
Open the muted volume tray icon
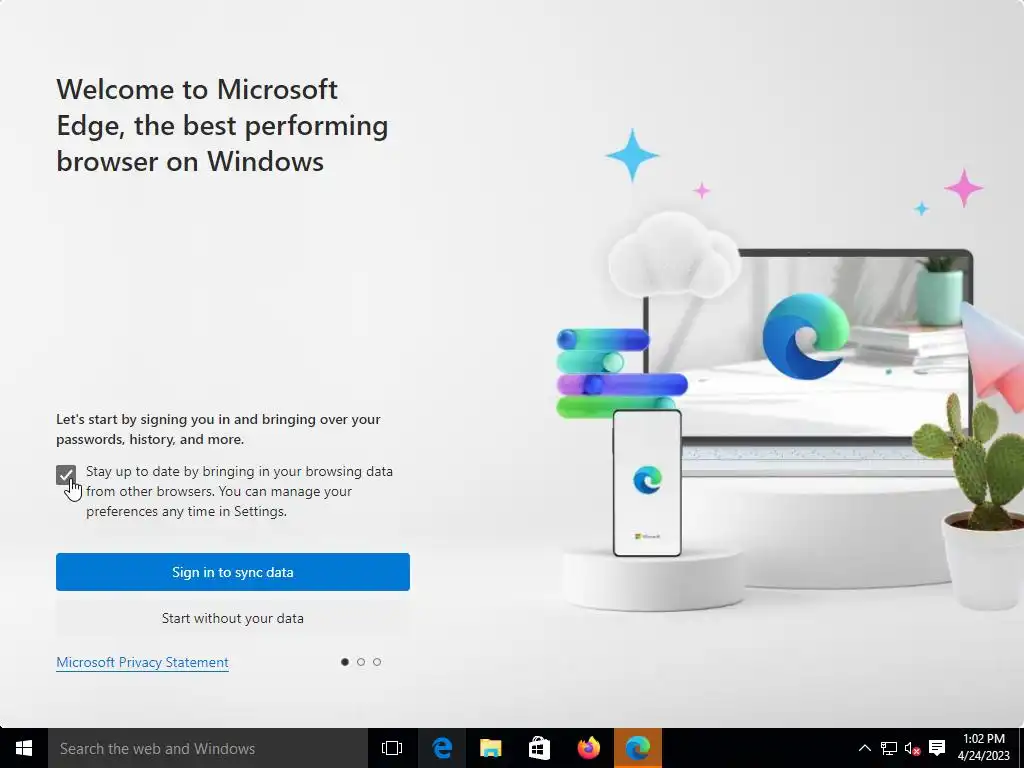912,748
